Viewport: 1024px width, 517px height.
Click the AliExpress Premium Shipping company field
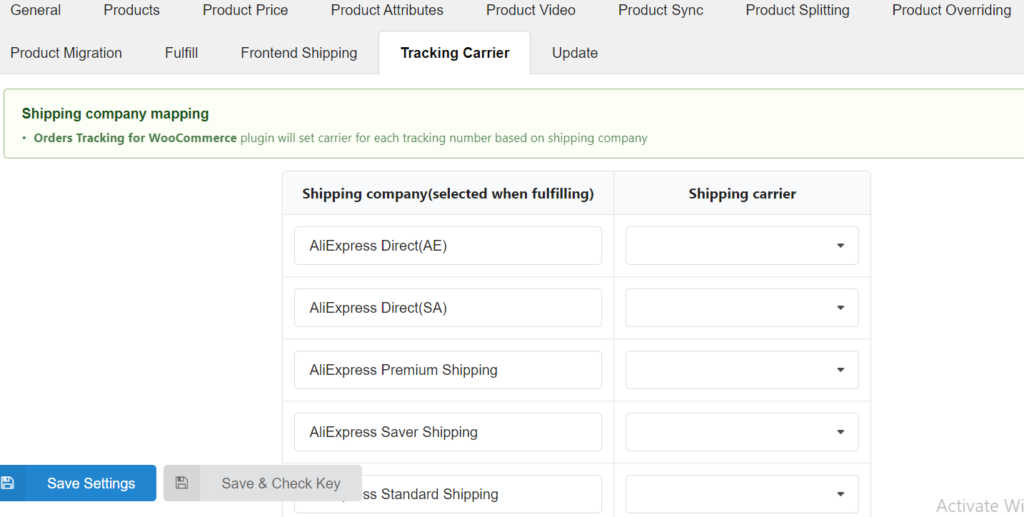(447, 369)
